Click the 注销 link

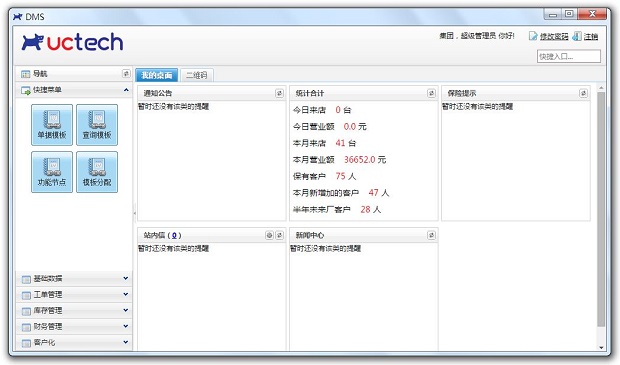click(x=591, y=36)
